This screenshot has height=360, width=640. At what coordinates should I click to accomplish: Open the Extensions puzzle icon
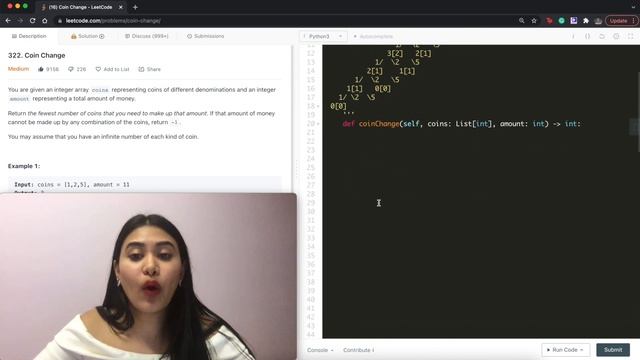click(586, 20)
